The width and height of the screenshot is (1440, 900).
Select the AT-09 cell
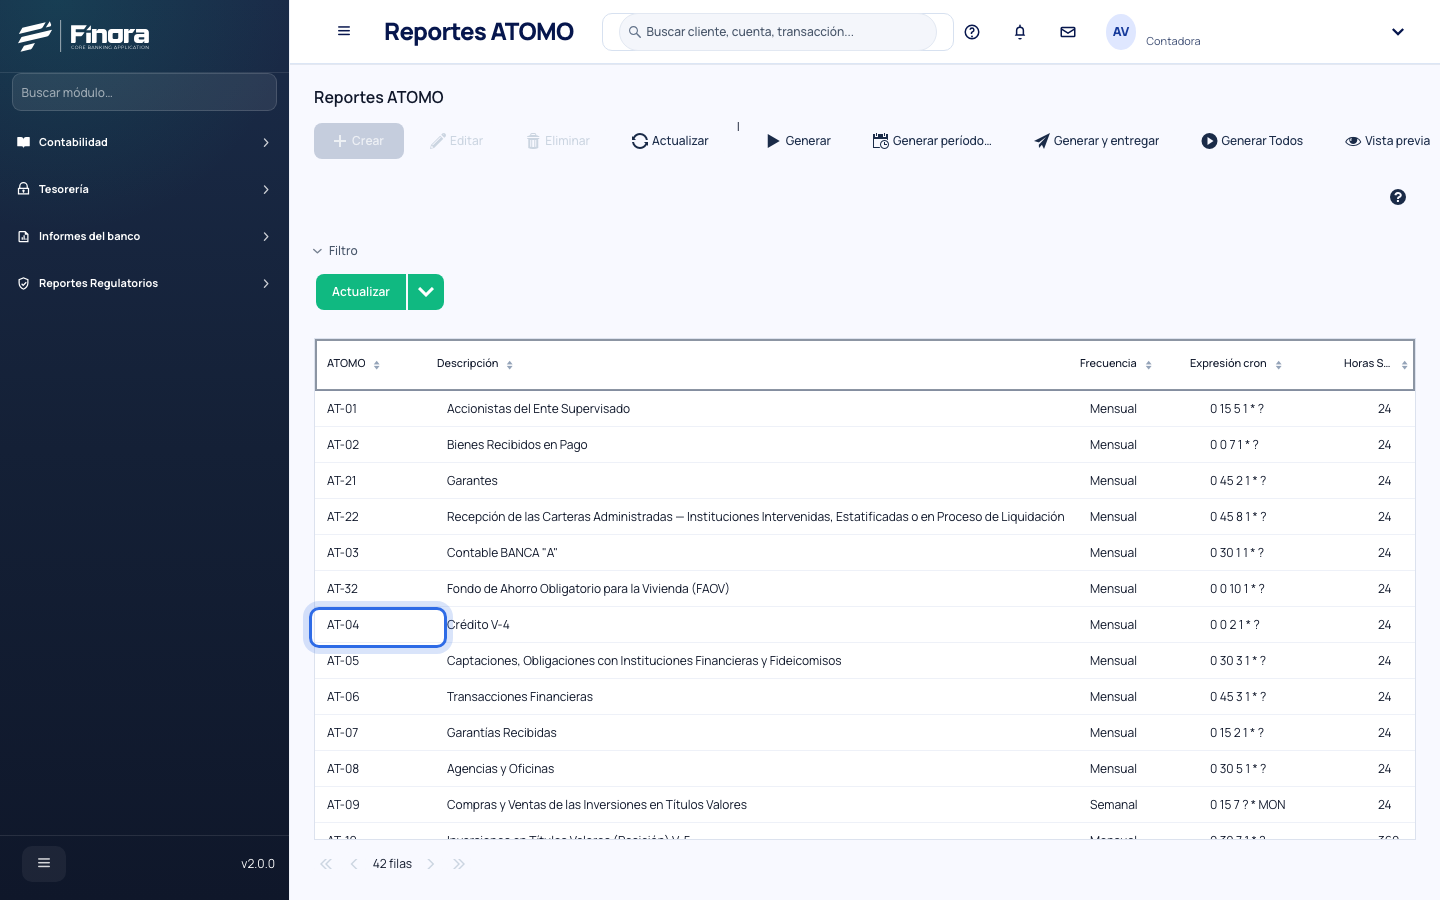point(377,805)
